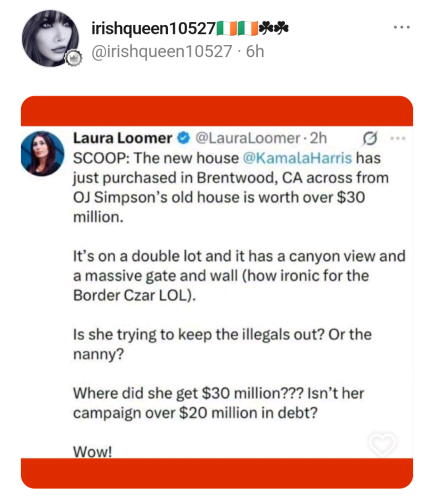Click the Laura Loomer display name
Screen dimensions: 434x500
123,138
